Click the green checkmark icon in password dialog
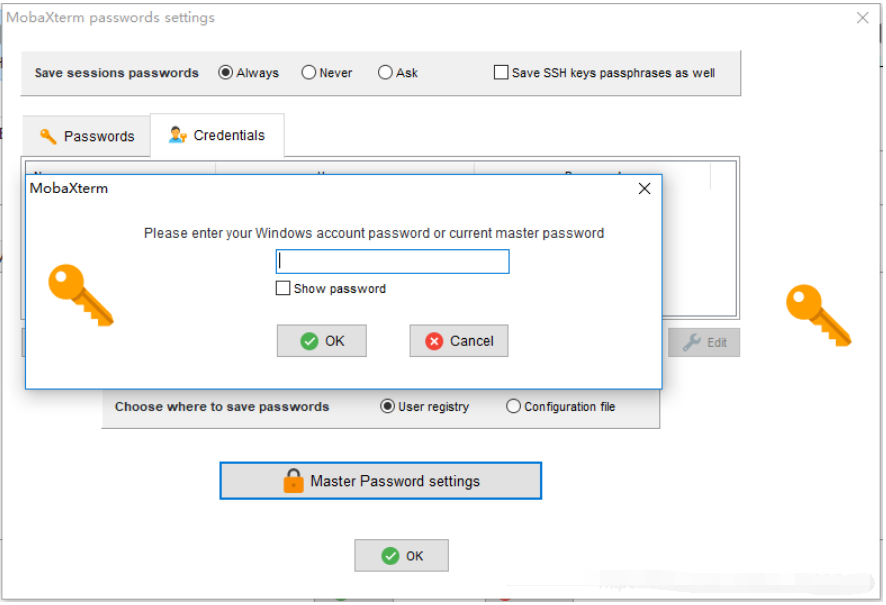886x605 pixels. tap(310, 341)
